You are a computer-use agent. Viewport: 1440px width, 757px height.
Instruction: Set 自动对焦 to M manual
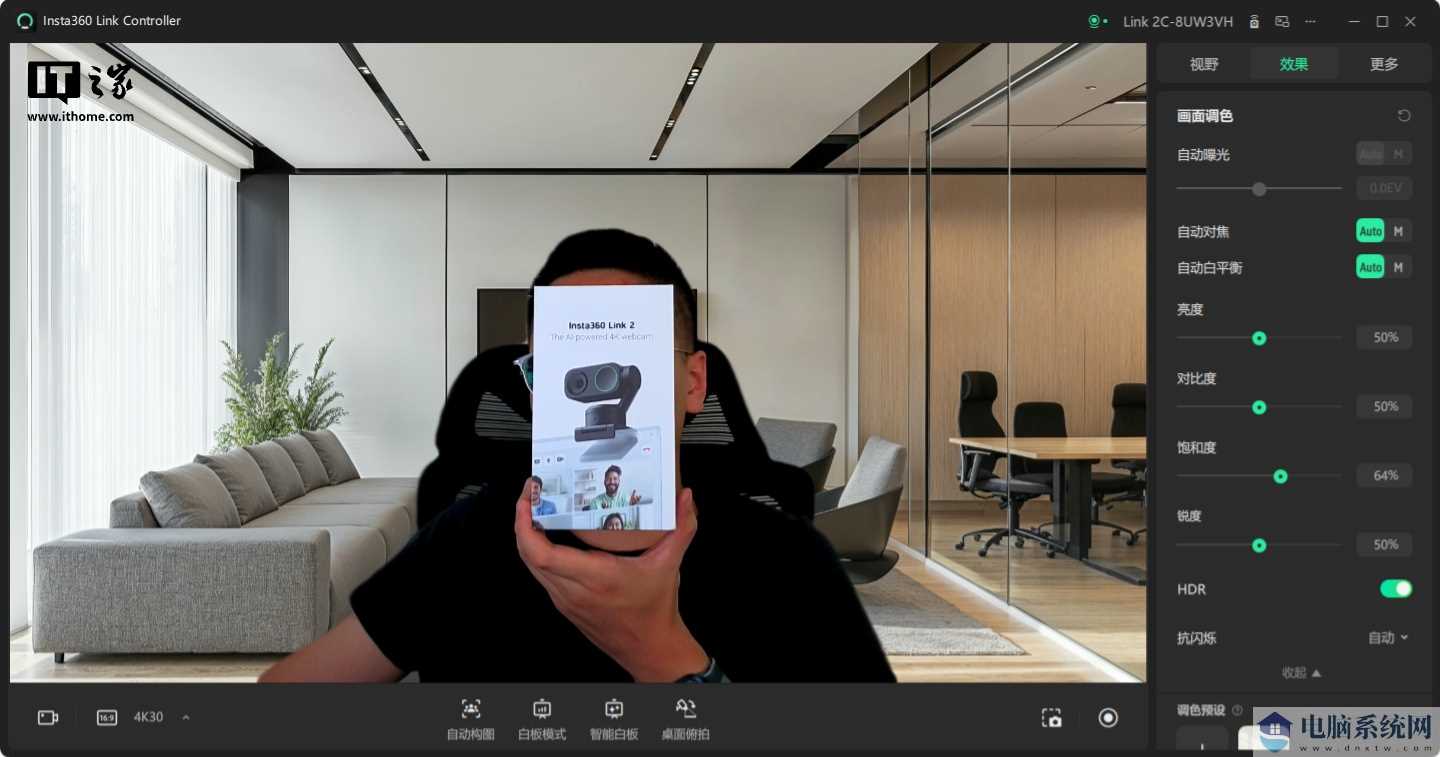(1398, 231)
